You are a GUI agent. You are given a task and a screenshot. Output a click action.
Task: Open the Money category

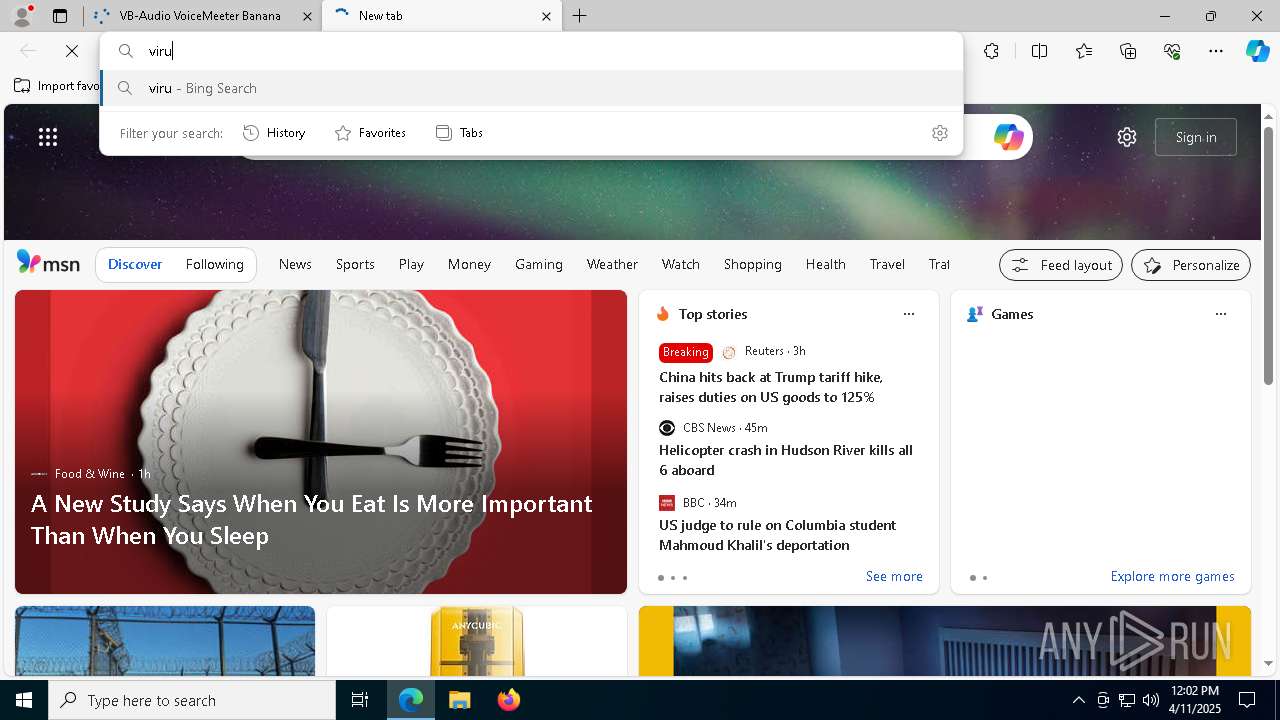pyautogui.click(x=469, y=264)
